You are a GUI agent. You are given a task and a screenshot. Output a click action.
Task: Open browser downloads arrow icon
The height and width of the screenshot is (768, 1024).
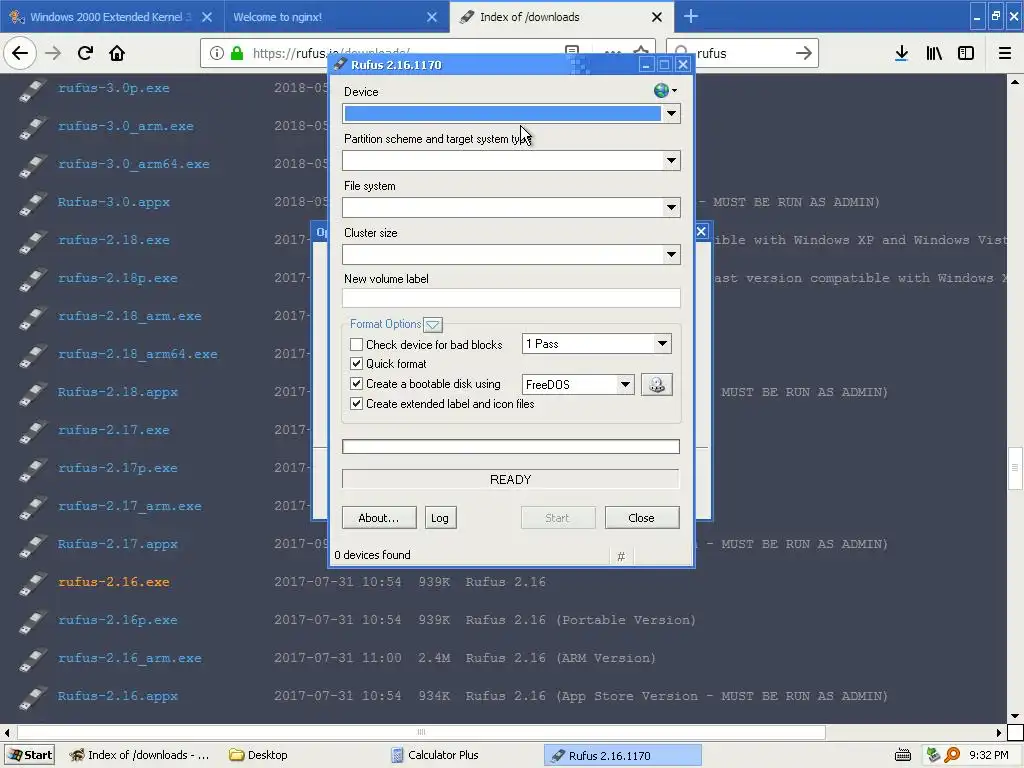901,54
